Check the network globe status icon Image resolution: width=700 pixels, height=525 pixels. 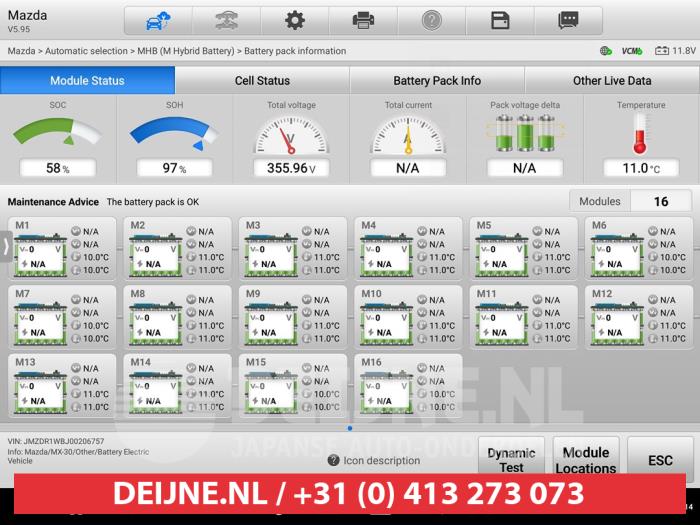click(606, 51)
